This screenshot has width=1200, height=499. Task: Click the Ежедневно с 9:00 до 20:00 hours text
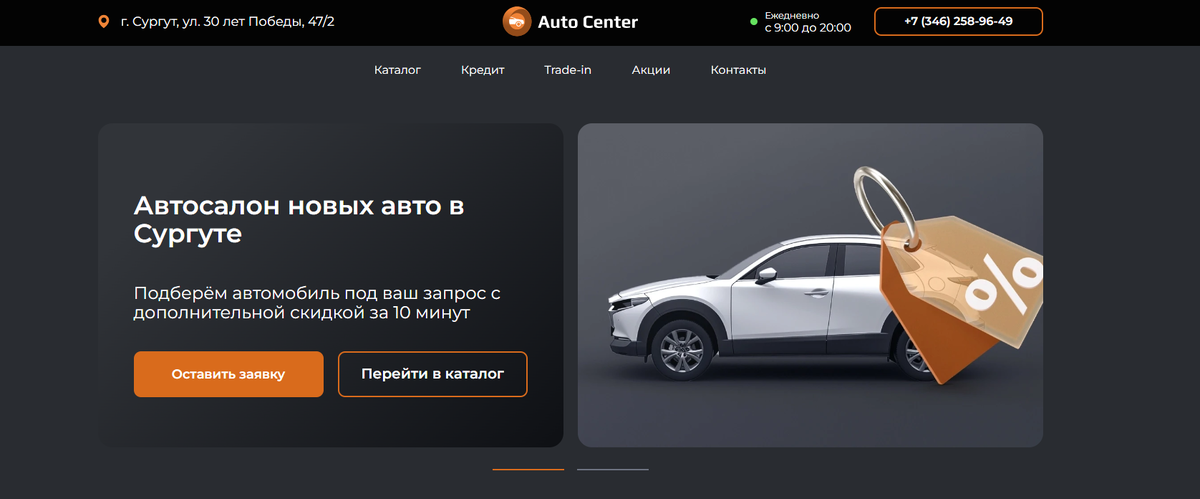(808, 22)
